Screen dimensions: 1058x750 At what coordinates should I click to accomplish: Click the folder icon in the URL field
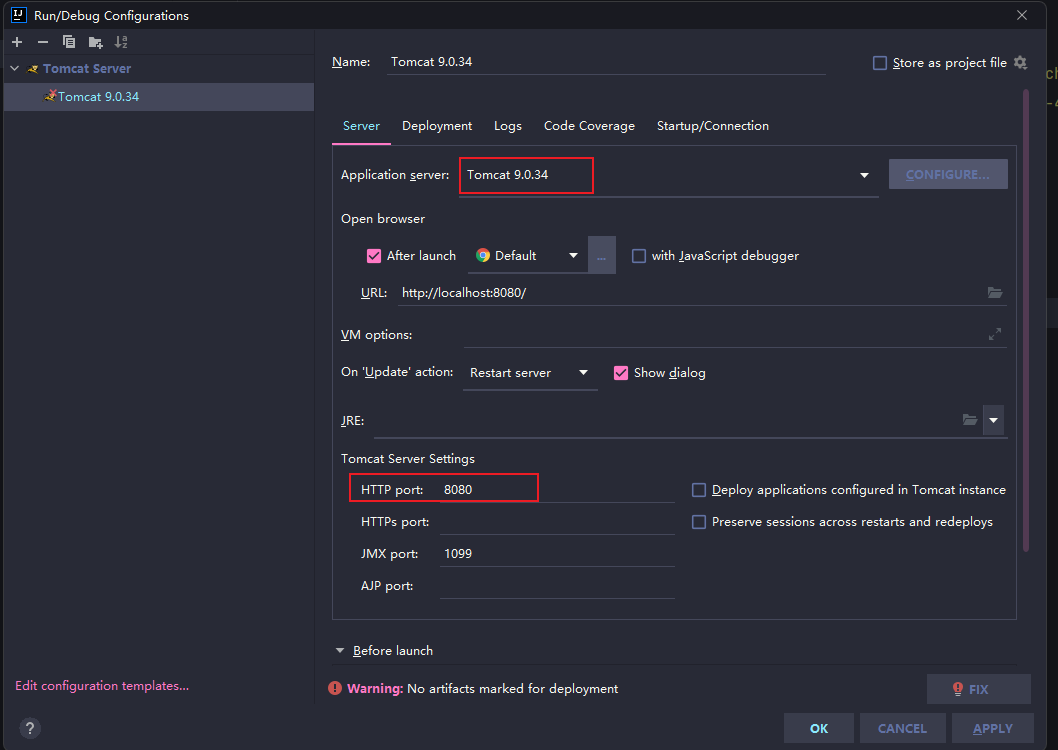click(994, 293)
